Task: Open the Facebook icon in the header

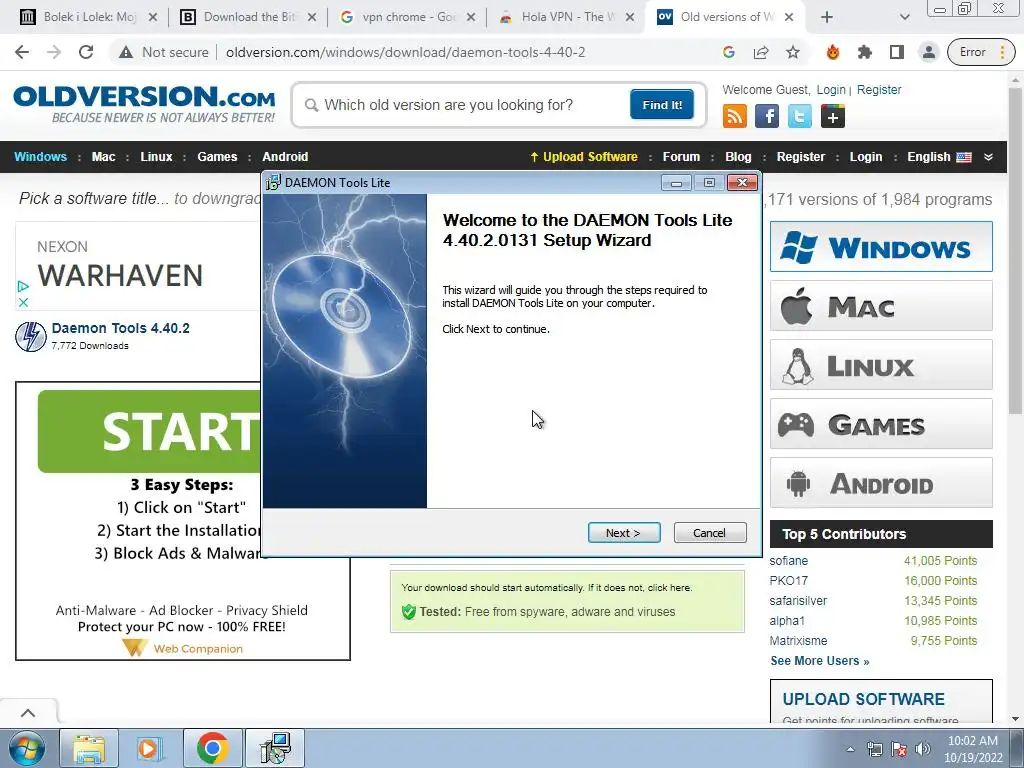Action: (x=767, y=117)
